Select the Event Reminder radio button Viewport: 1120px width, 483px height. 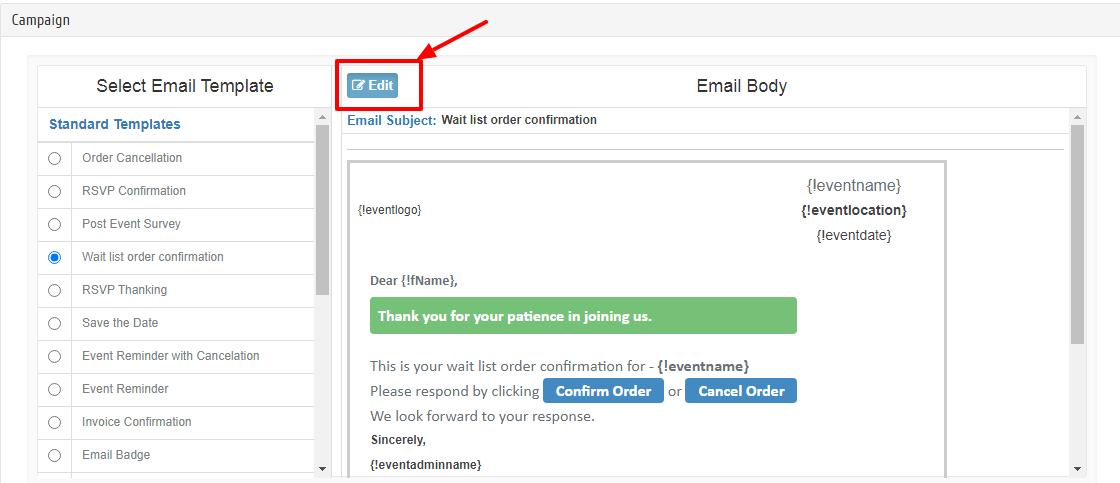(x=54, y=389)
